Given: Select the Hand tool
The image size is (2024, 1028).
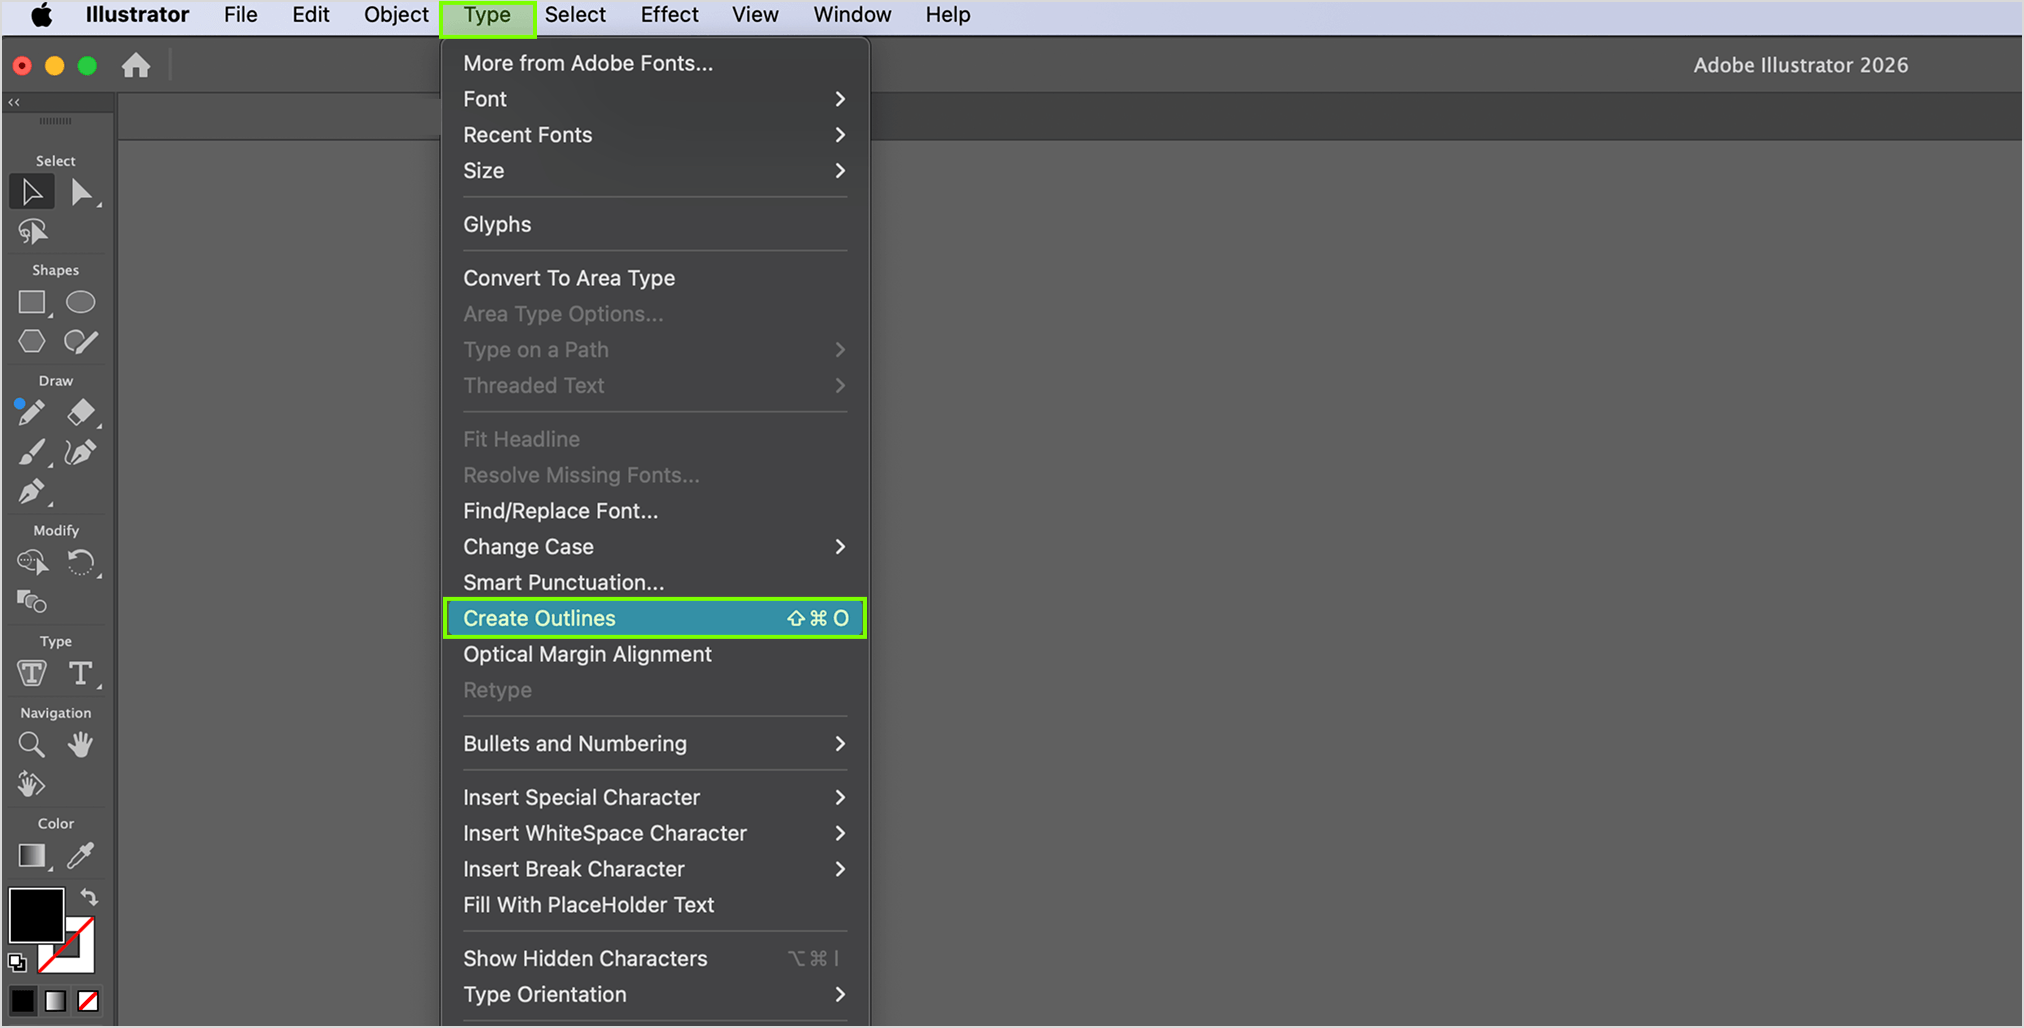Looking at the screenshot, I should pos(81,744).
